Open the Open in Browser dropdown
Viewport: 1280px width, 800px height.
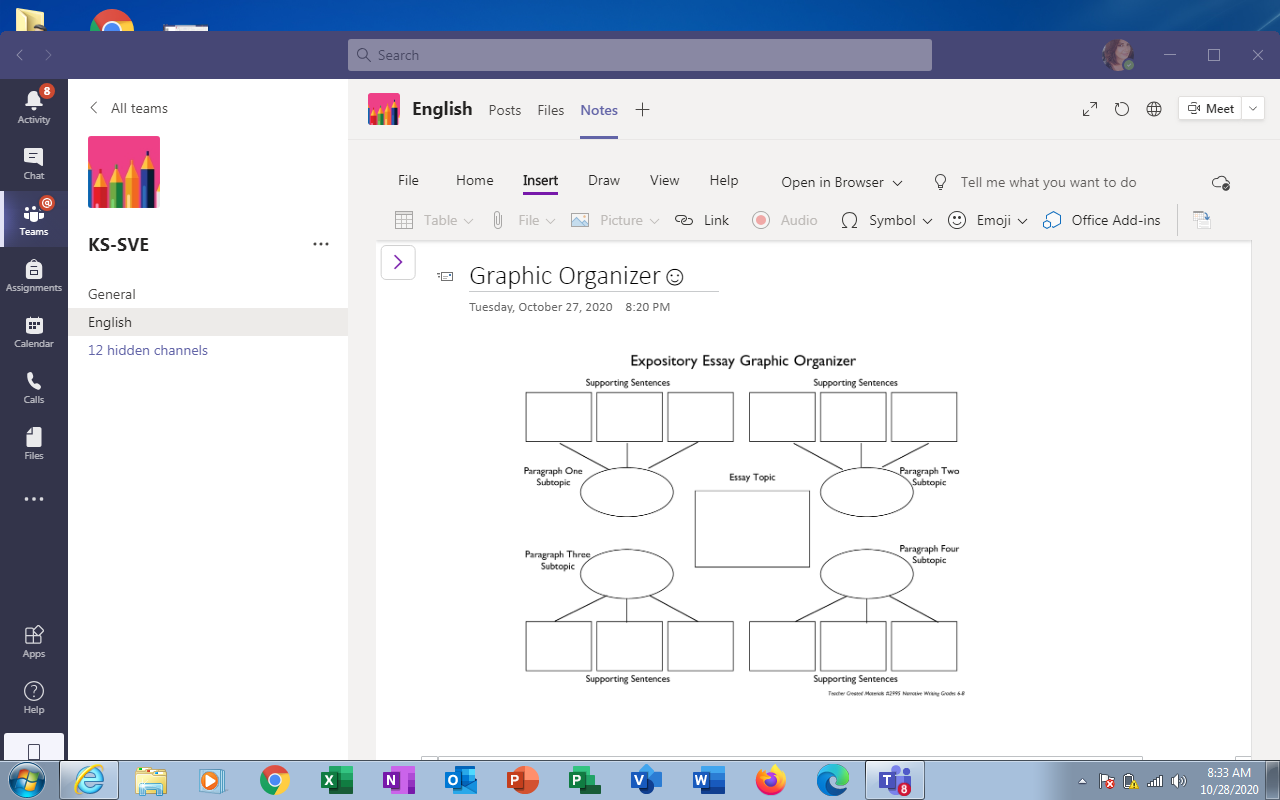[842, 182]
